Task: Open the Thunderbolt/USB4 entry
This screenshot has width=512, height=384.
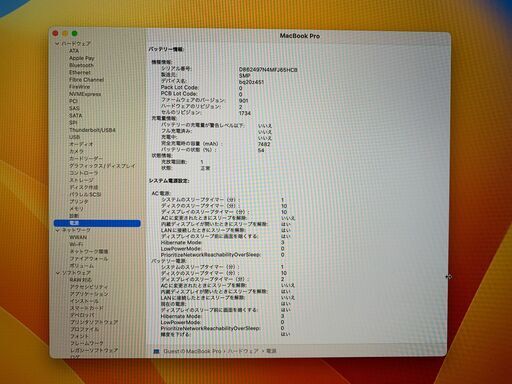Action: 92,130
